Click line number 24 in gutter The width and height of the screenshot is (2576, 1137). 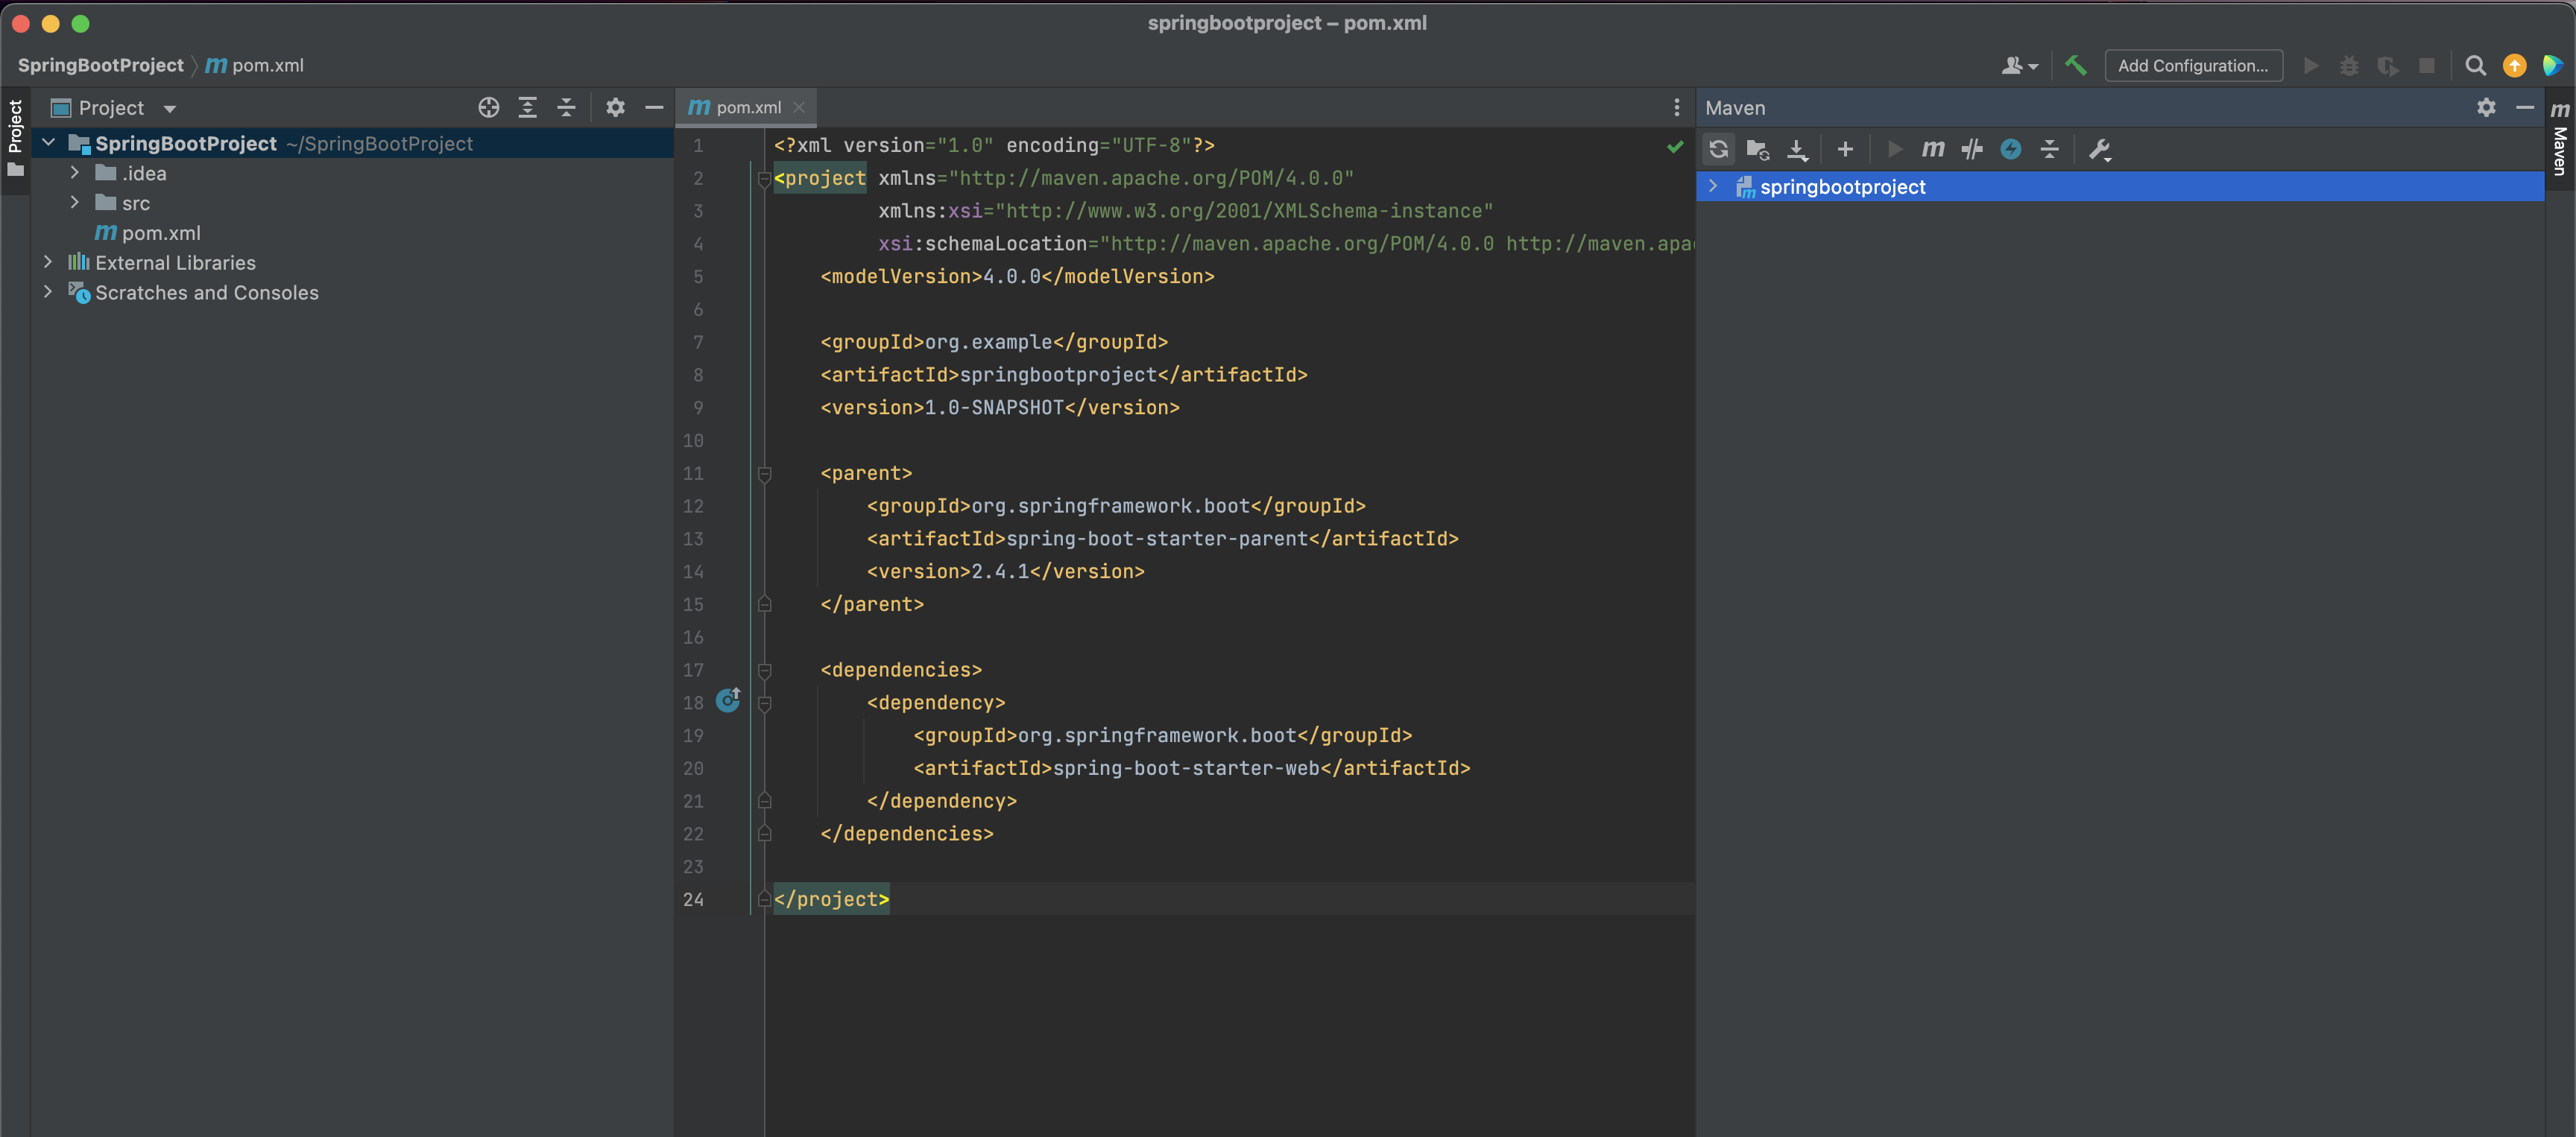coord(693,899)
